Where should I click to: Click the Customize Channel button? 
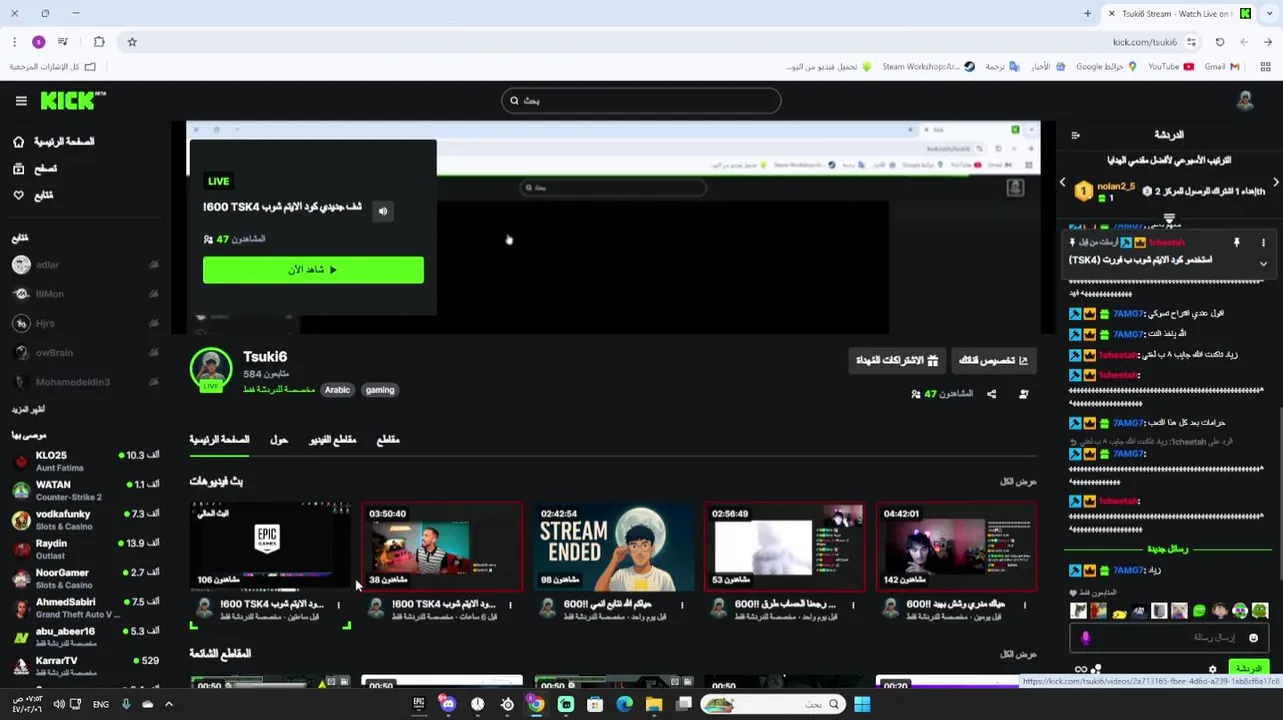pyautogui.click(x=993, y=360)
